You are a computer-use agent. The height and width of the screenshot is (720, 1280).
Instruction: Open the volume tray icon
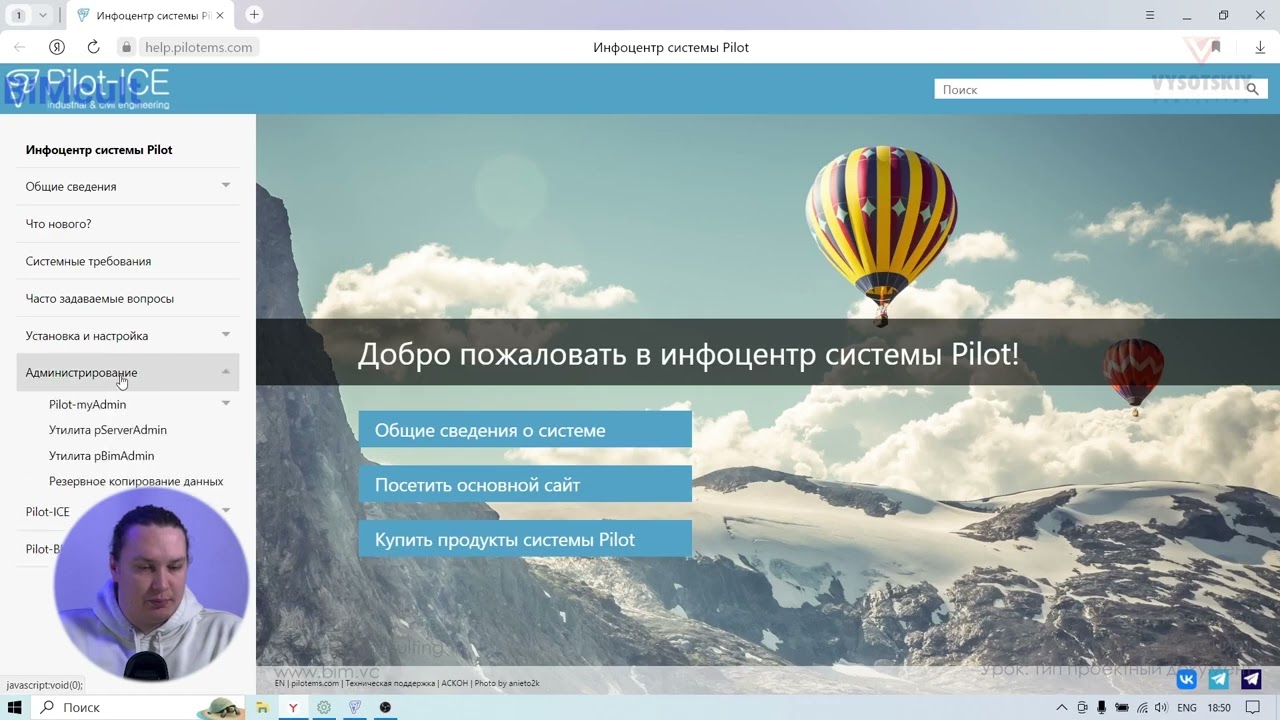point(1161,707)
